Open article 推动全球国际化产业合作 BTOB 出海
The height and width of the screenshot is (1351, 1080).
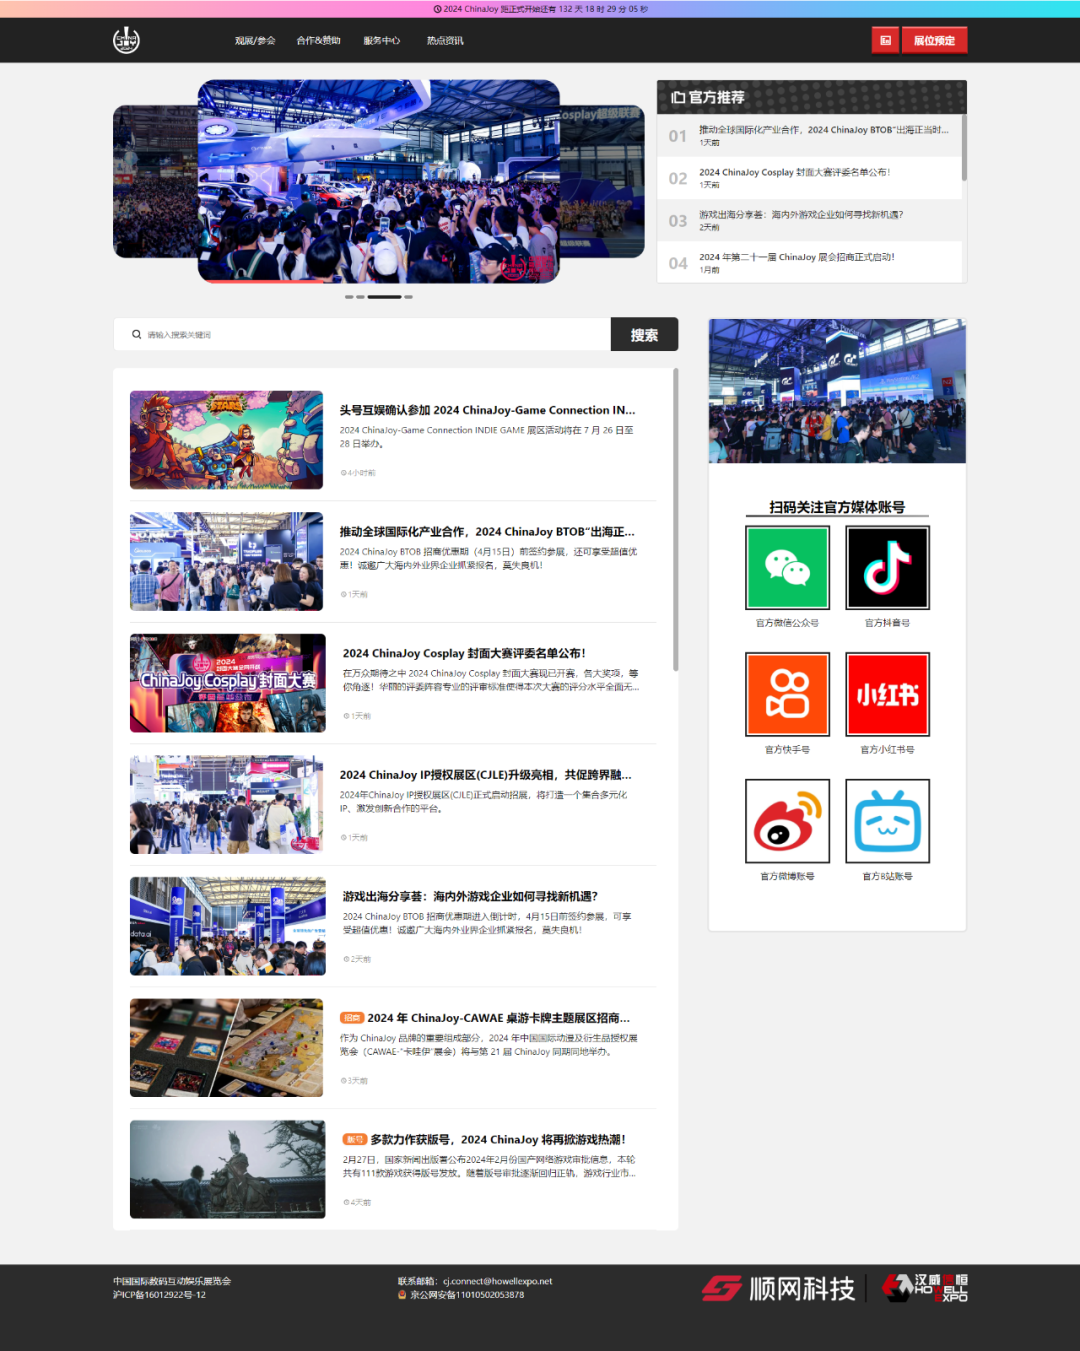pyautogui.click(x=487, y=532)
